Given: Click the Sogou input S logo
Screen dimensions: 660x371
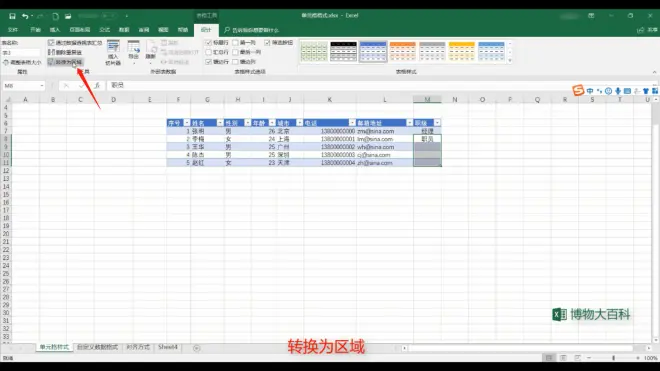Looking at the screenshot, I should coord(578,90).
